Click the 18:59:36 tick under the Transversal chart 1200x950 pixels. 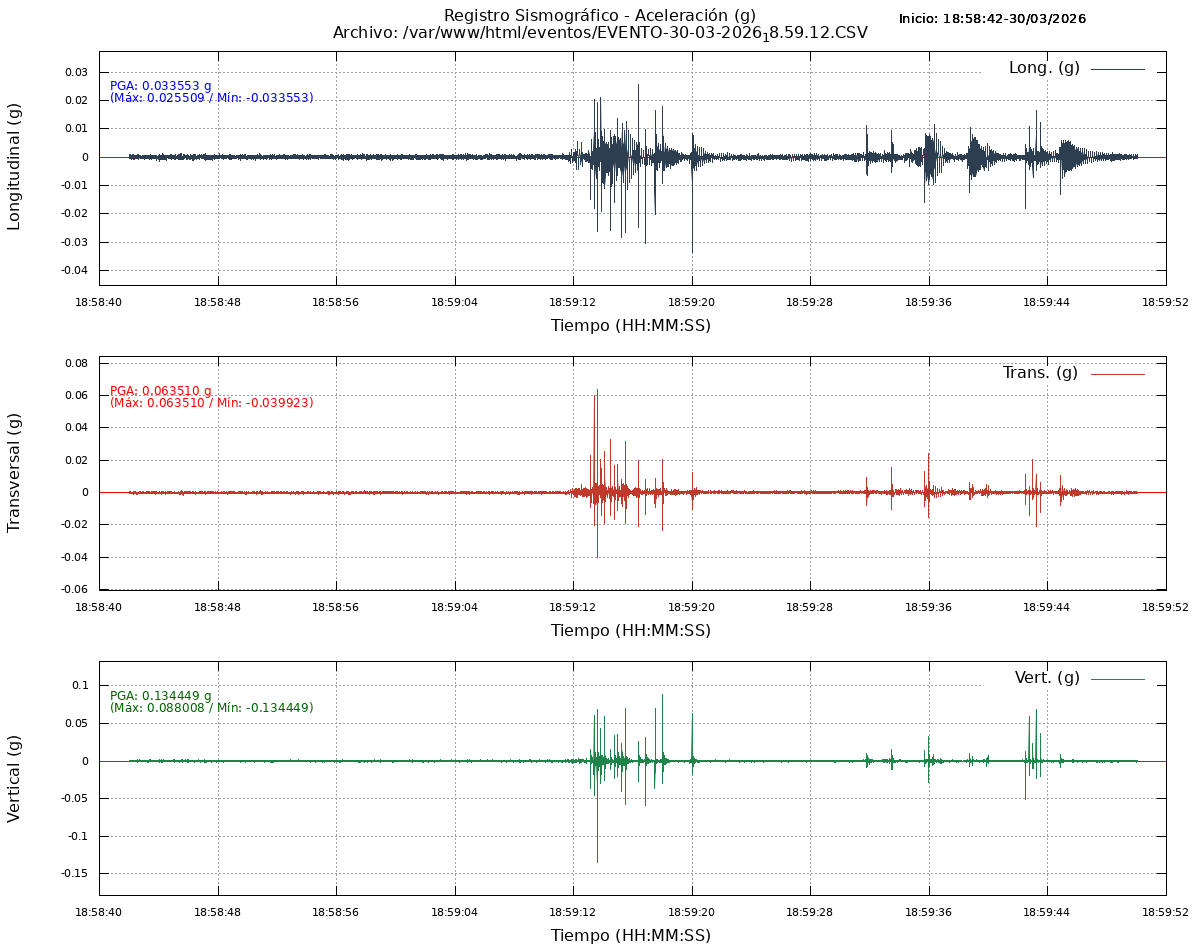coord(929,606)
